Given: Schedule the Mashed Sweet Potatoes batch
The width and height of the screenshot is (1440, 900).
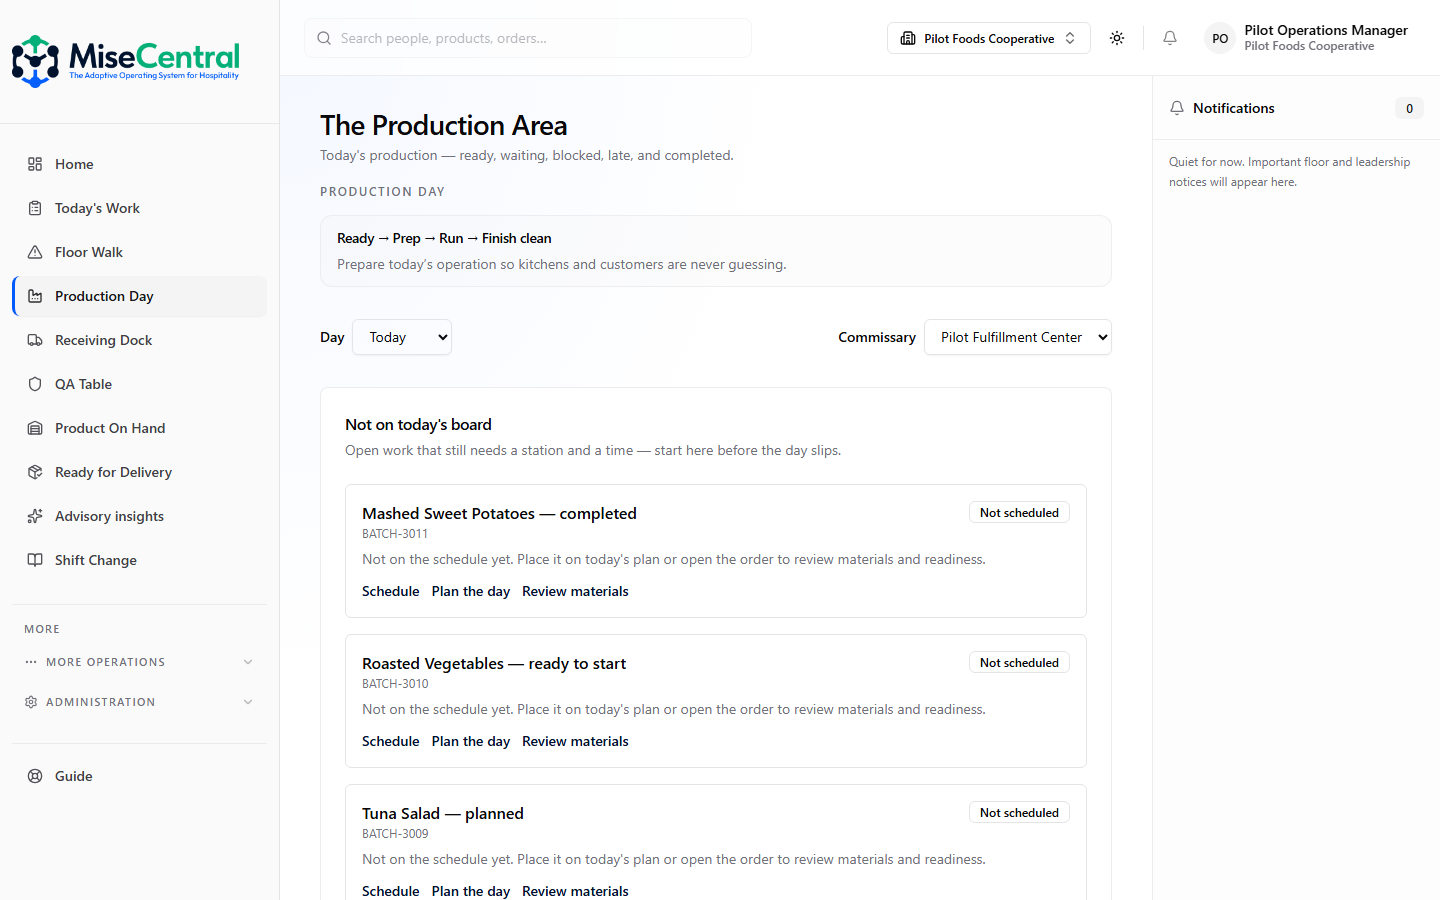Looking at the screenshot, I should (x=391, y=591).
